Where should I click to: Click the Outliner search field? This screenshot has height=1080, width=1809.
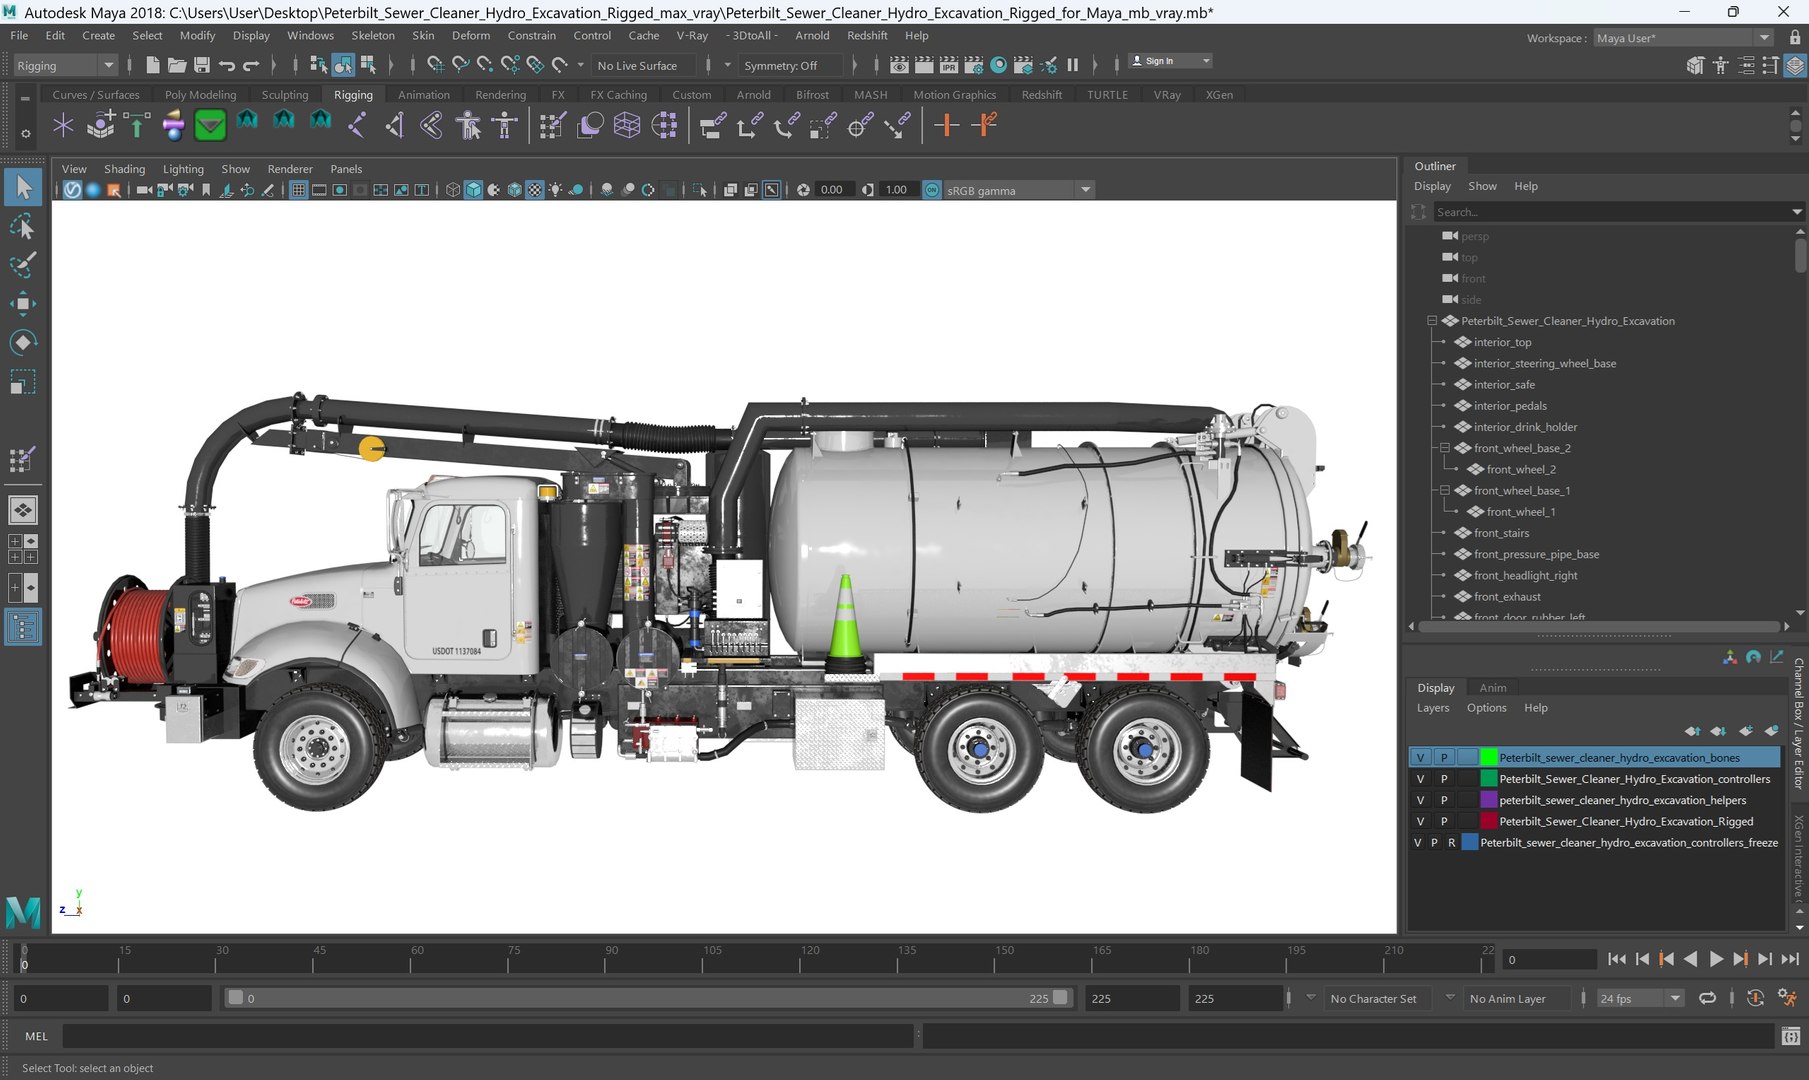(1611, 212)
